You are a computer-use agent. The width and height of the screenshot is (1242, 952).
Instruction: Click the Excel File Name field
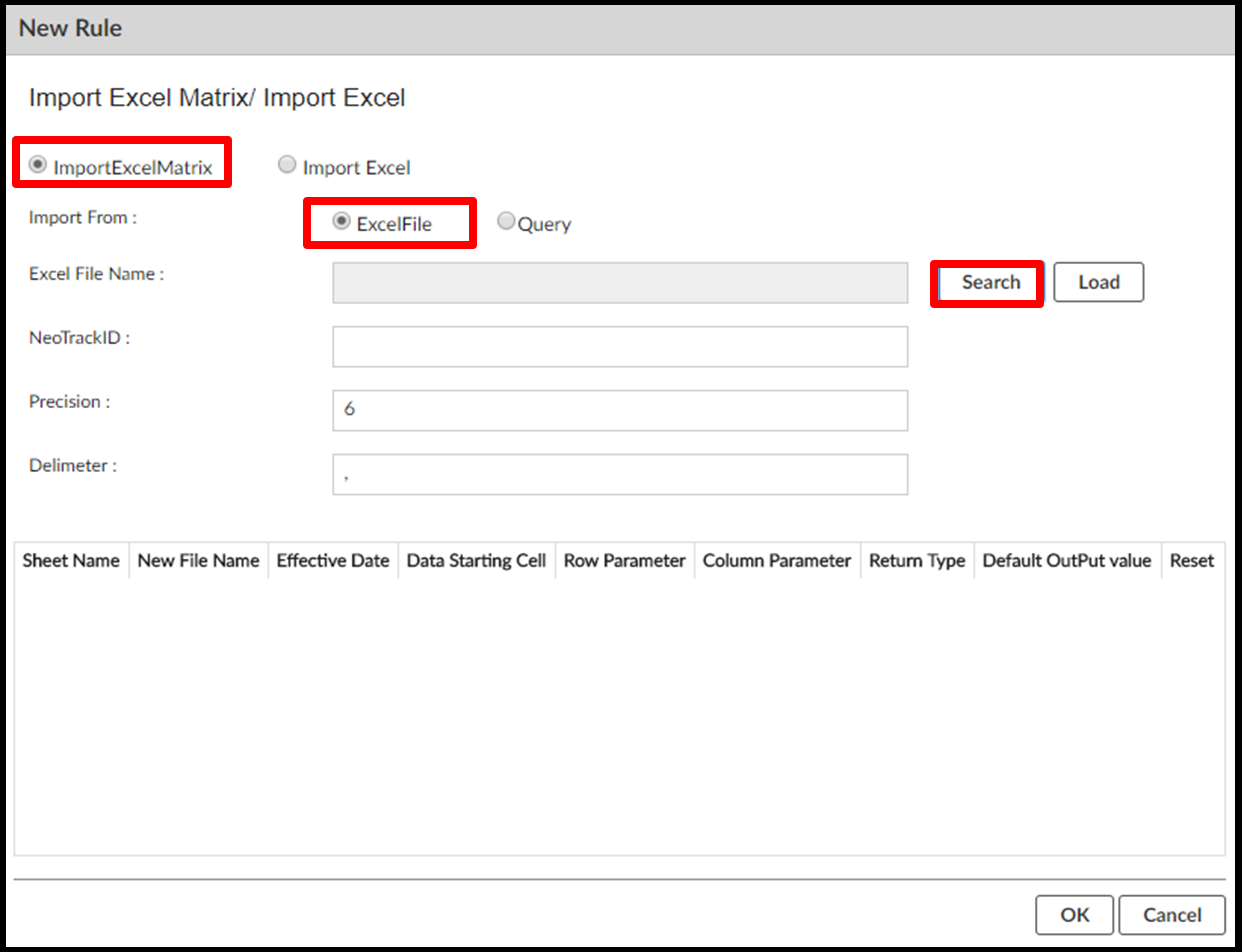(x=619, y=283)
